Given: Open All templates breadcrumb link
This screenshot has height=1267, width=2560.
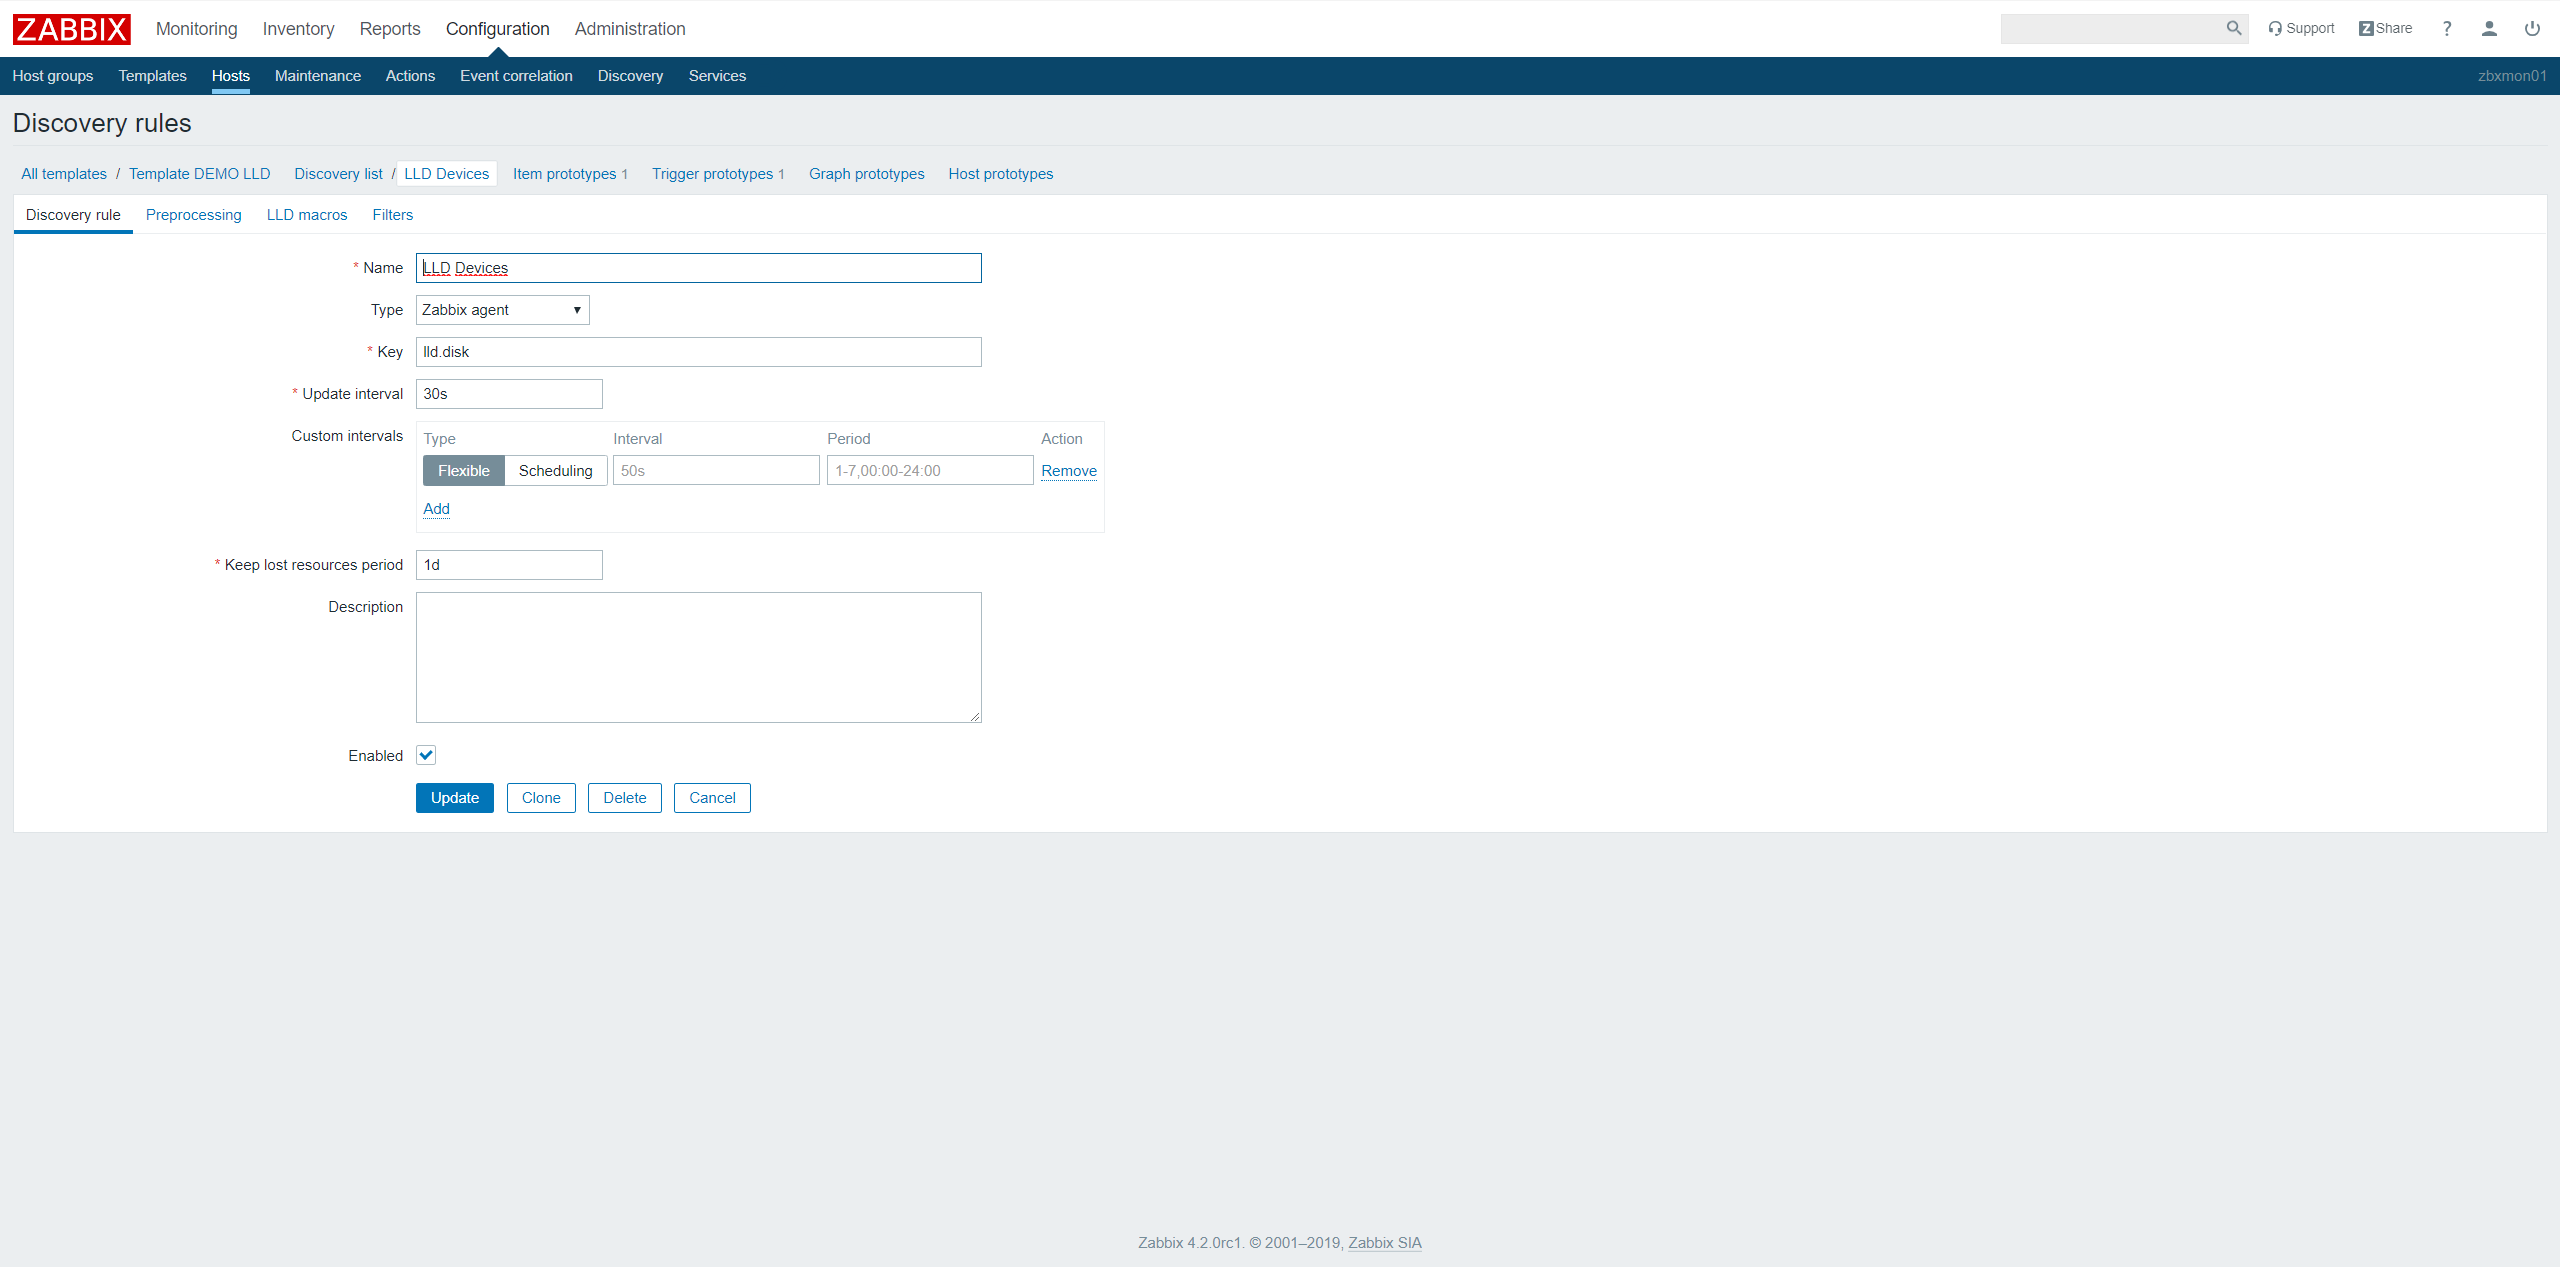Looking at the screenshot, I should tap(64, 174).
